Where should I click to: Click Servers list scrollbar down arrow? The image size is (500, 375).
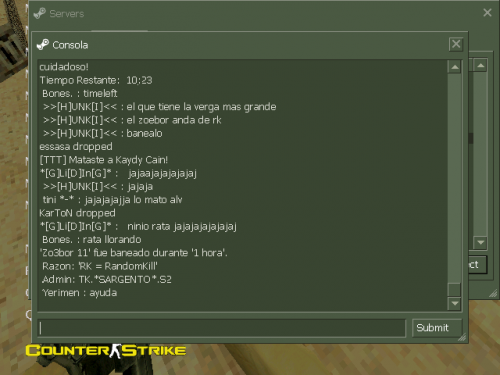pyautogui.click(x=480, y=242)
